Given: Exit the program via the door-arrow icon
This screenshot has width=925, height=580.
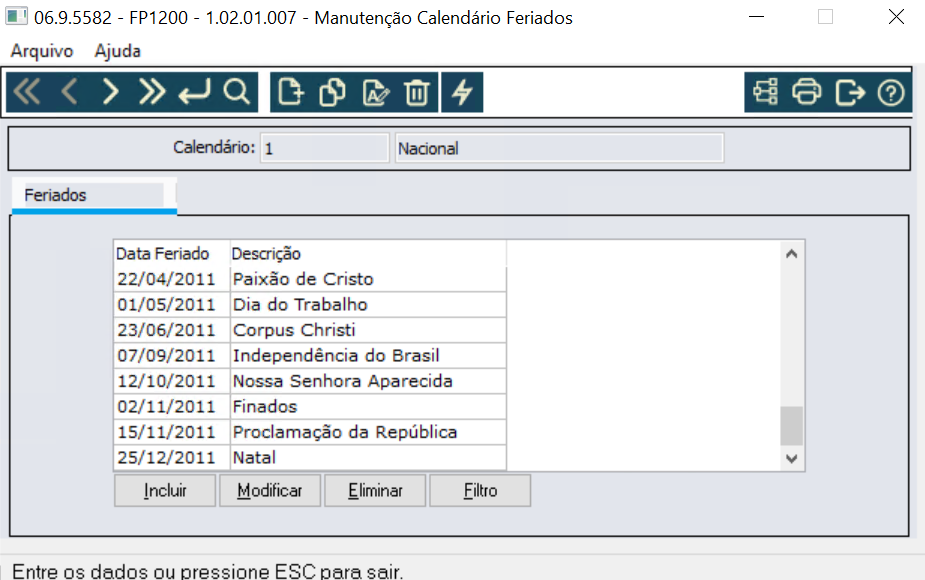Looking at the screenshot, I should point(849,92).
